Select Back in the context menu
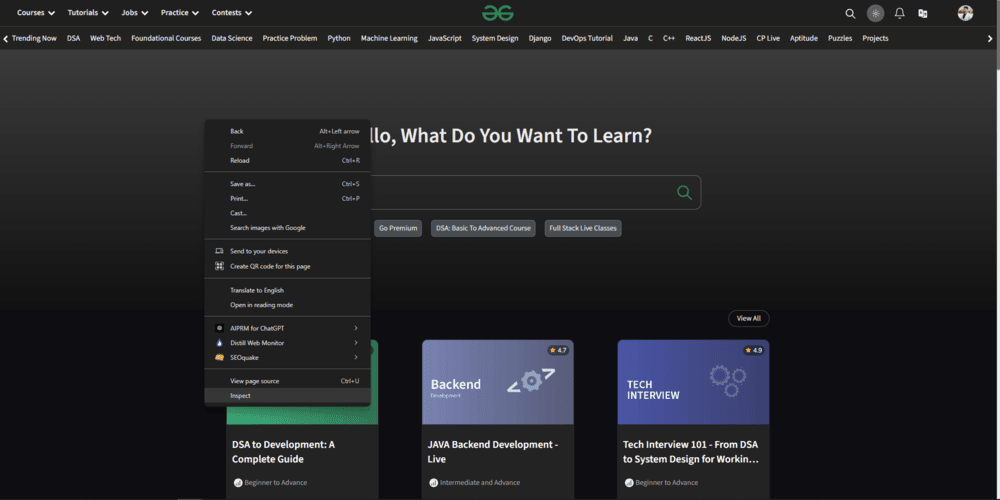The width and height of the screenshot is (1000, 500). [x=287, y=131]
